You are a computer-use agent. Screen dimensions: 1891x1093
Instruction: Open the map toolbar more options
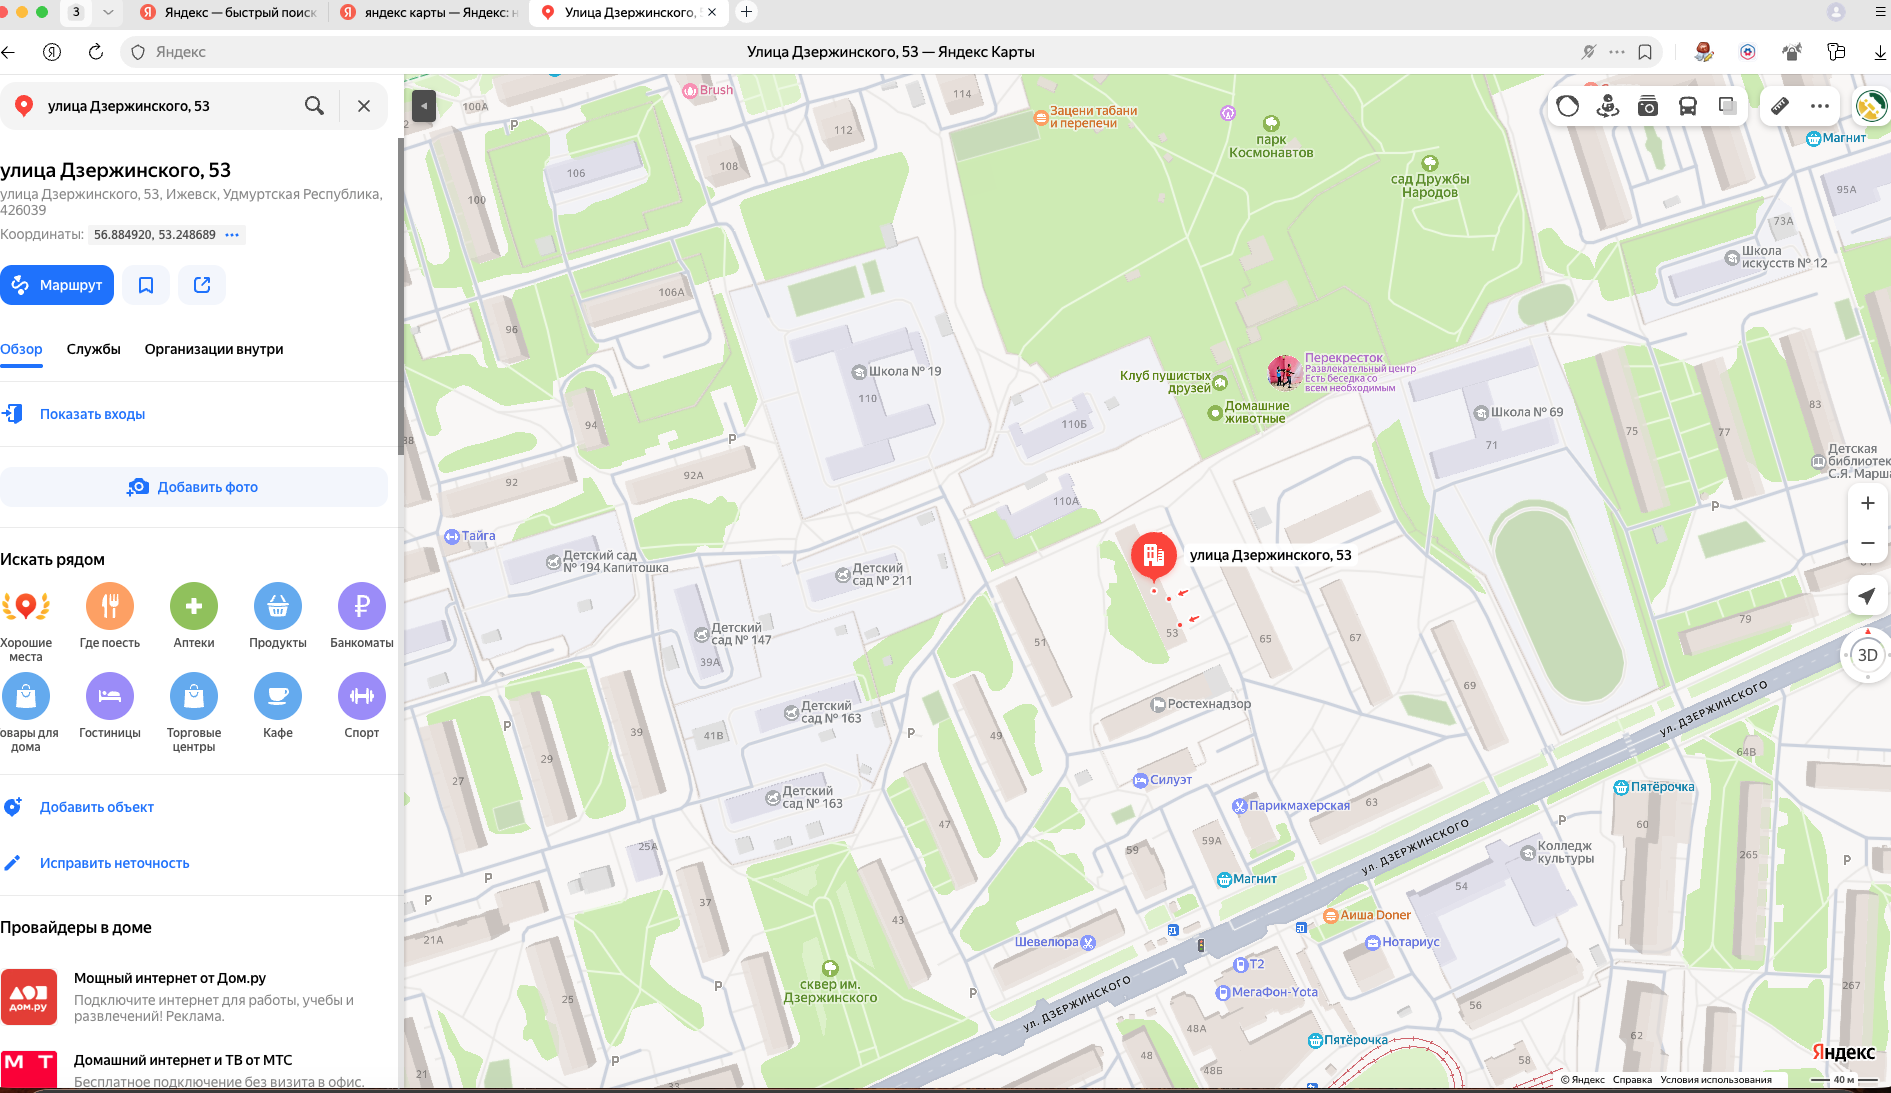1820,106
